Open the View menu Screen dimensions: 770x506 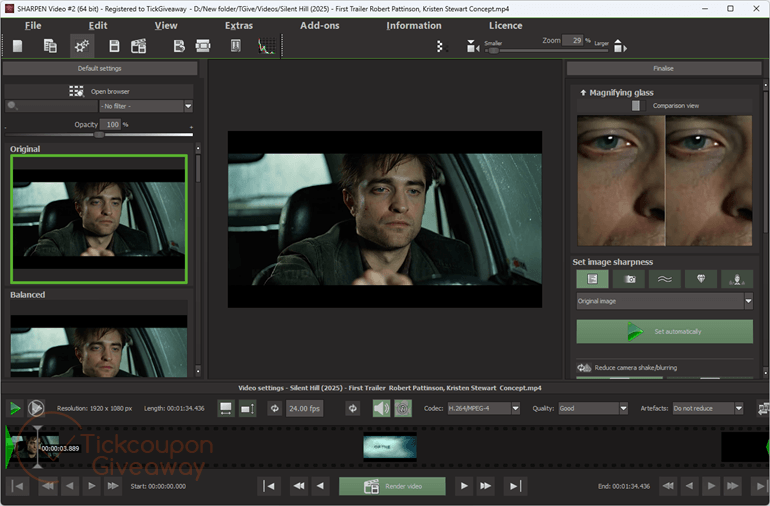click(166, 26)
